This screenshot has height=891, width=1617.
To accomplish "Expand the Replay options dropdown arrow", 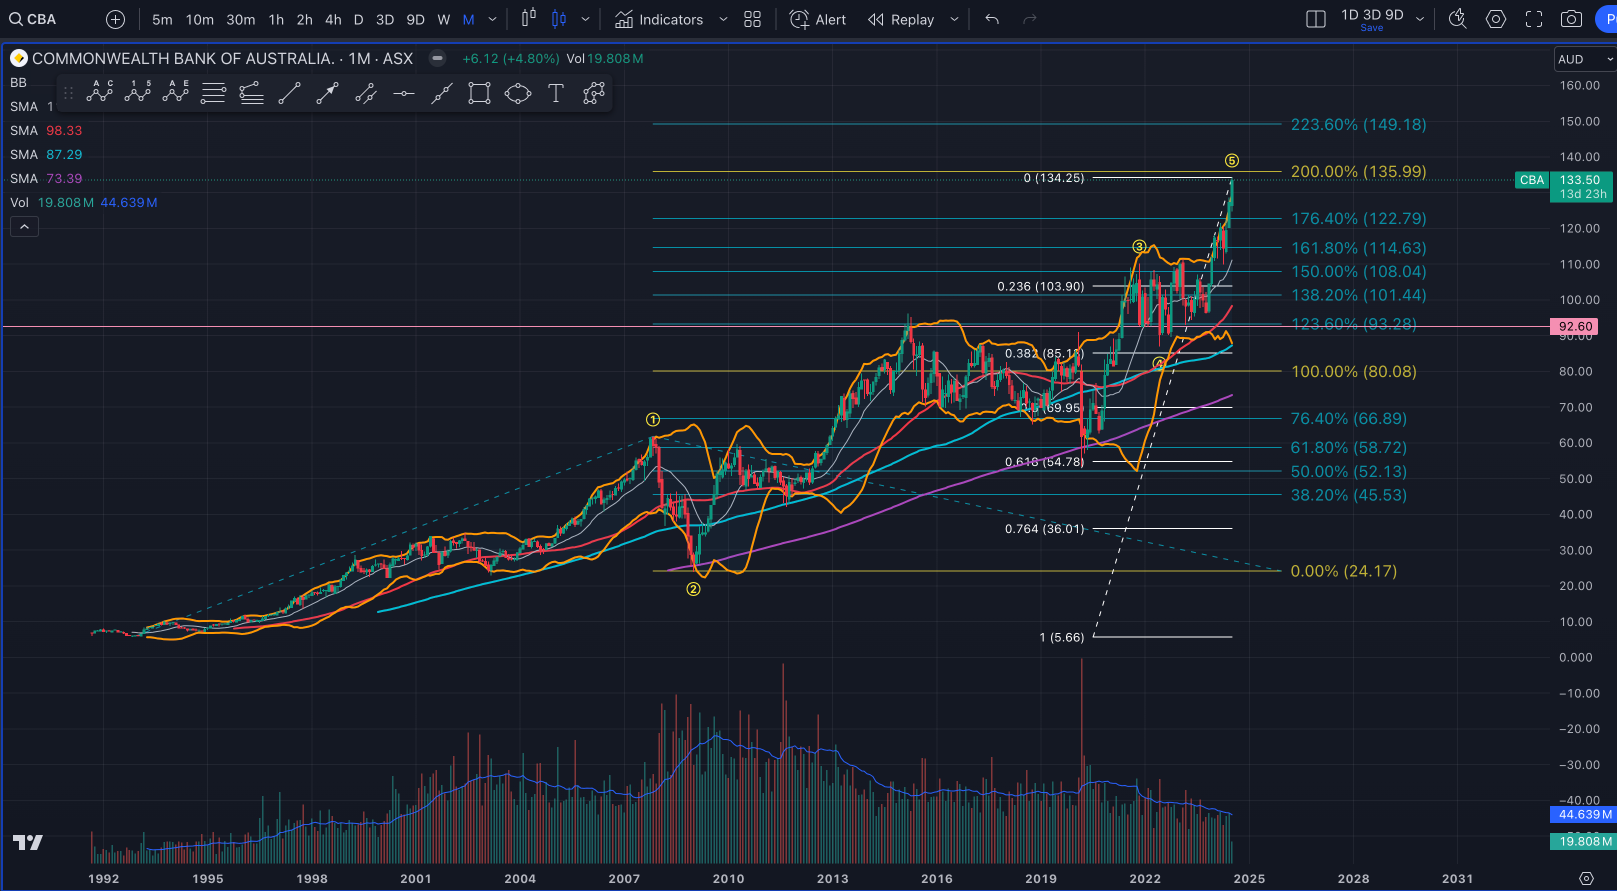I will (954, 19).
